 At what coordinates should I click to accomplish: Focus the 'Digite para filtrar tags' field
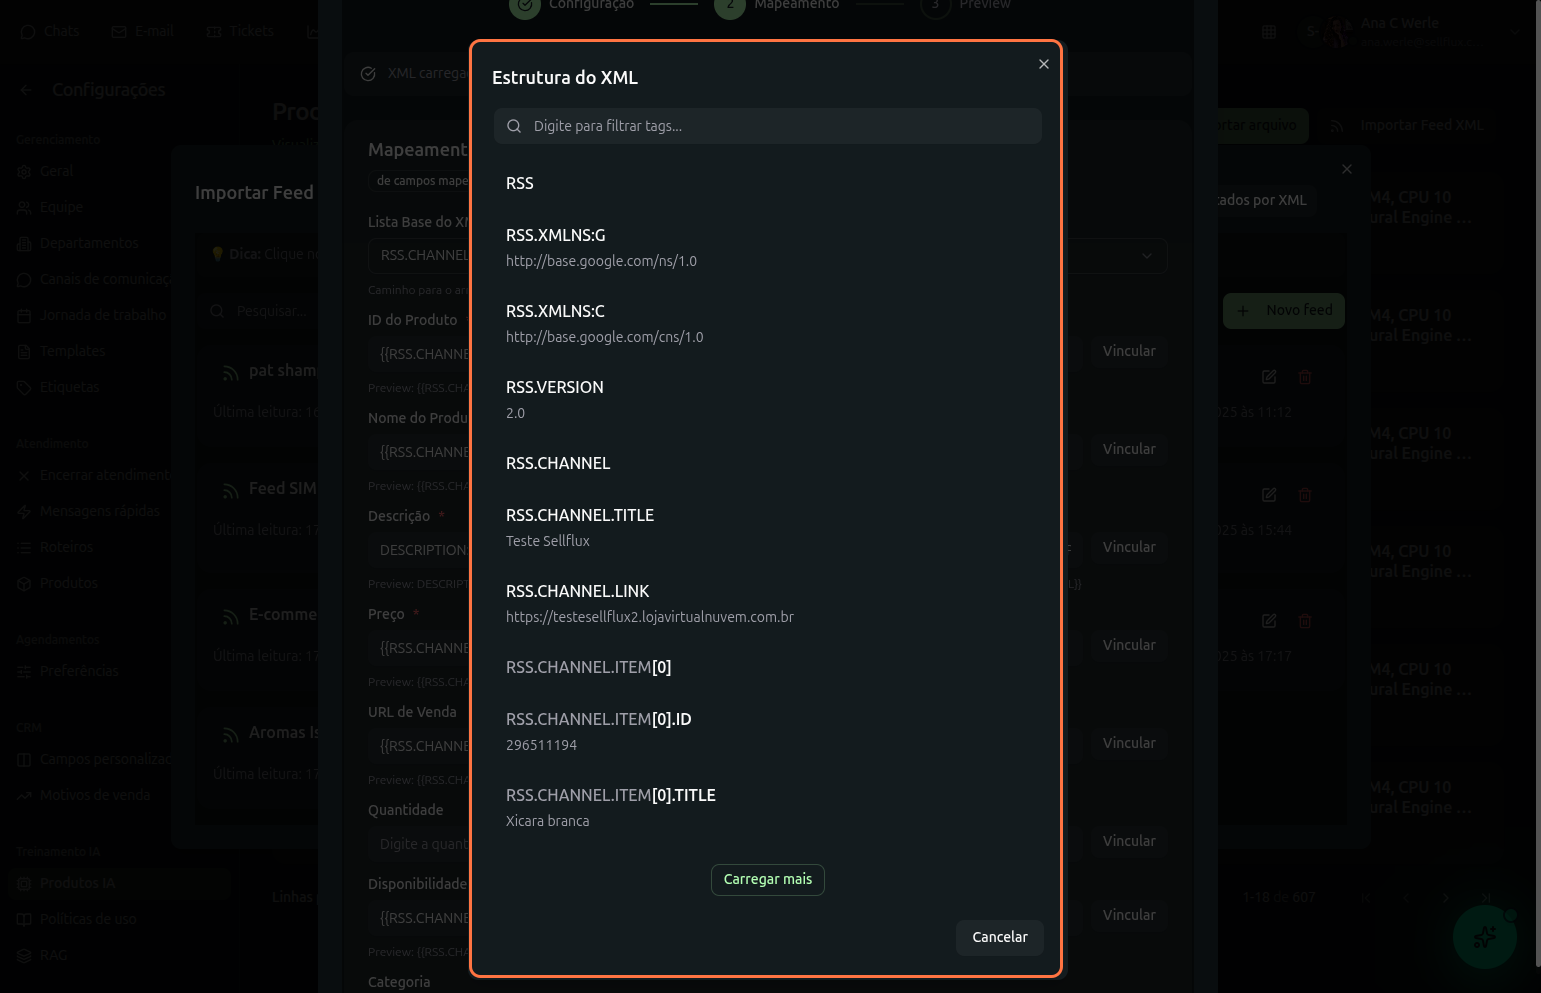780,126
